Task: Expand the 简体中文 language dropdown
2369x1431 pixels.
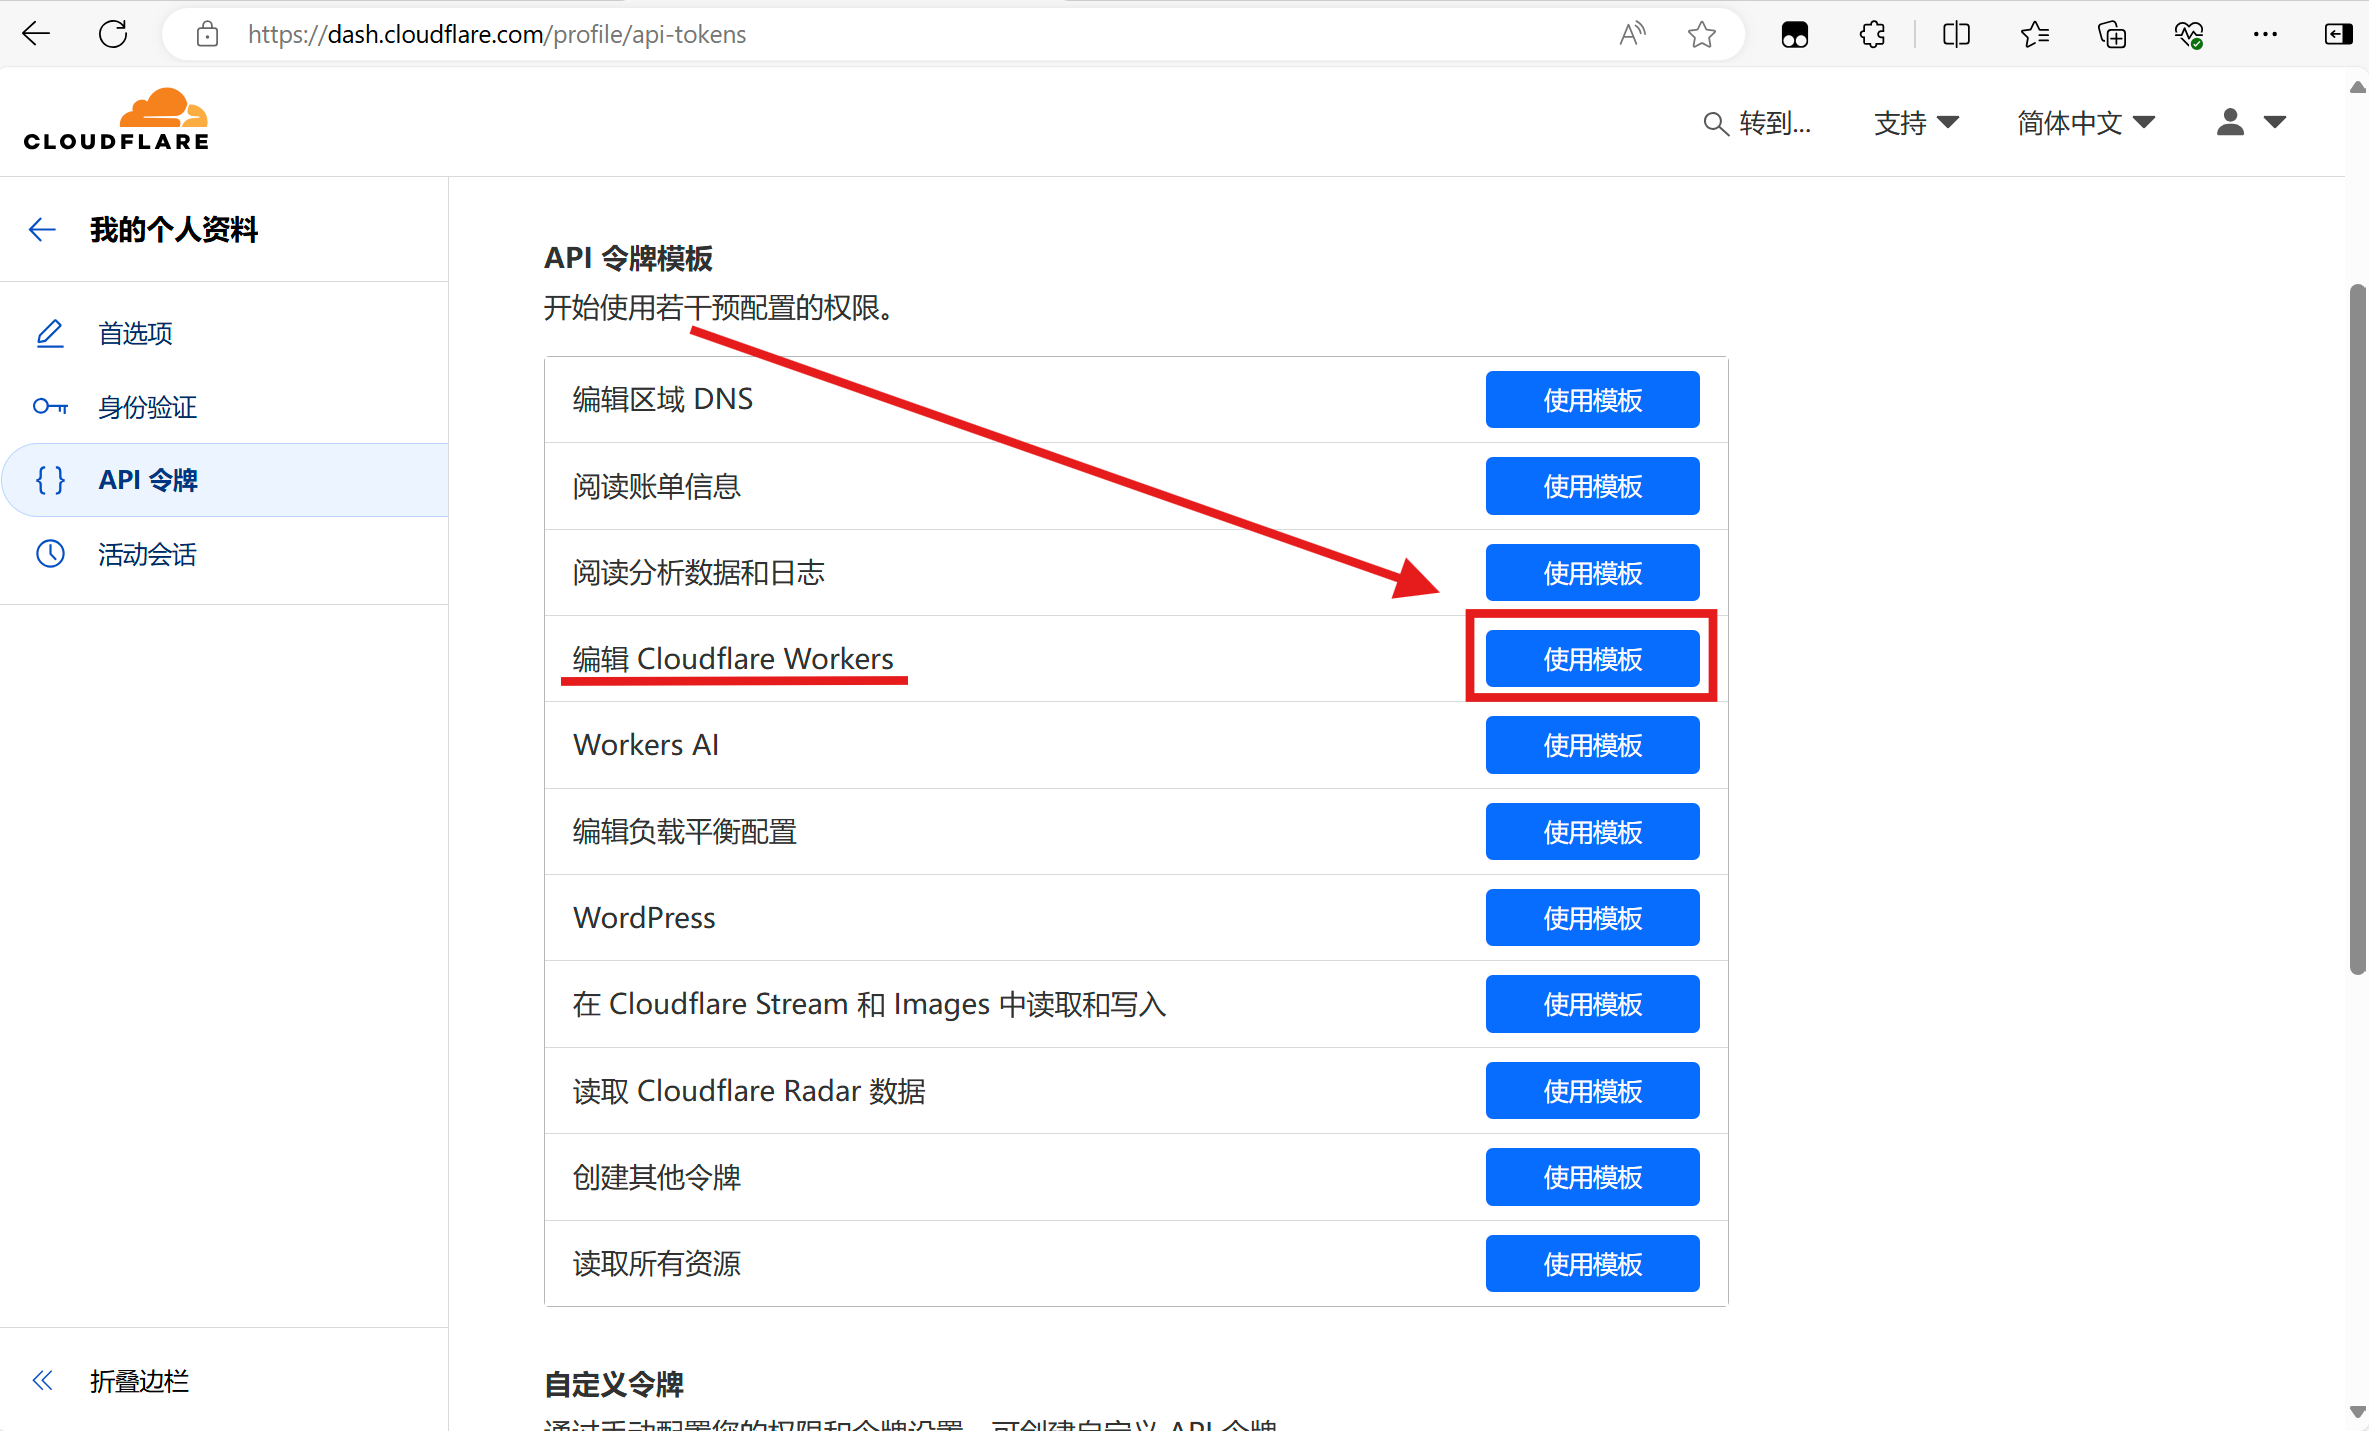Action: (2085, 123)
